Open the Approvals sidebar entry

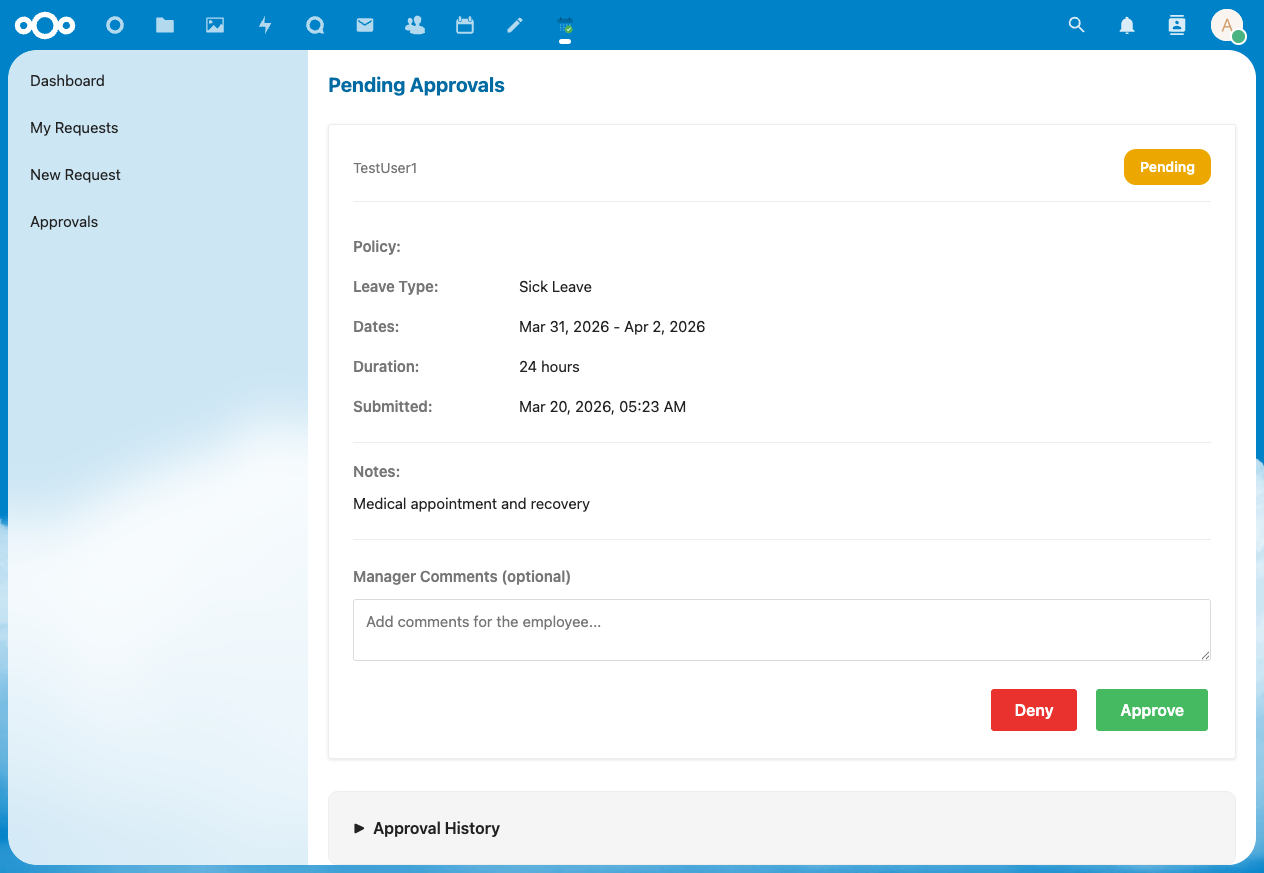(x=63, y=221)
